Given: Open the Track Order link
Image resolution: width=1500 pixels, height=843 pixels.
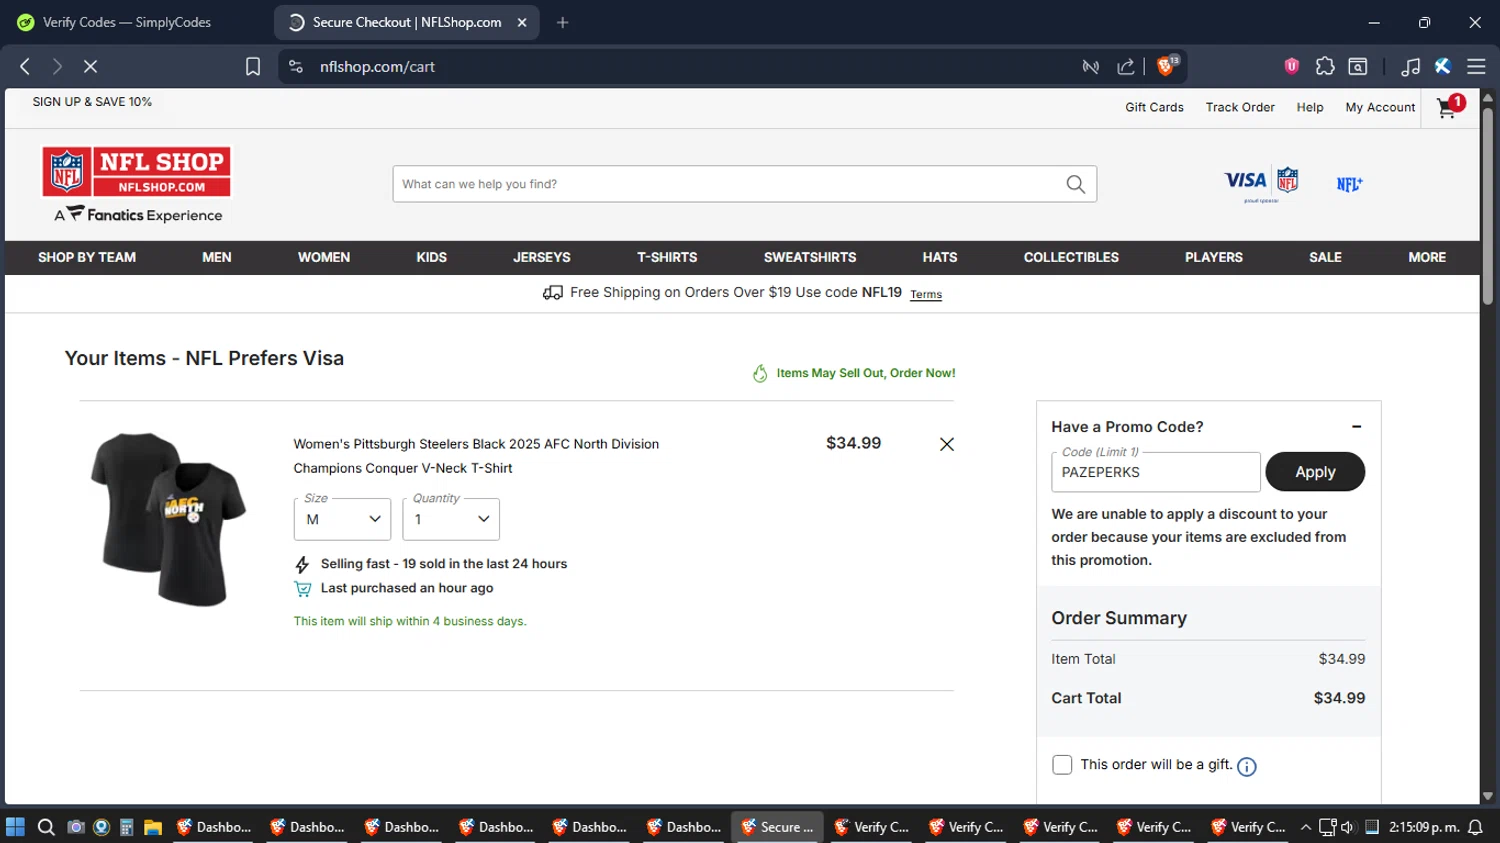Looking at the screenshot, I should [x=1240, y=107].
